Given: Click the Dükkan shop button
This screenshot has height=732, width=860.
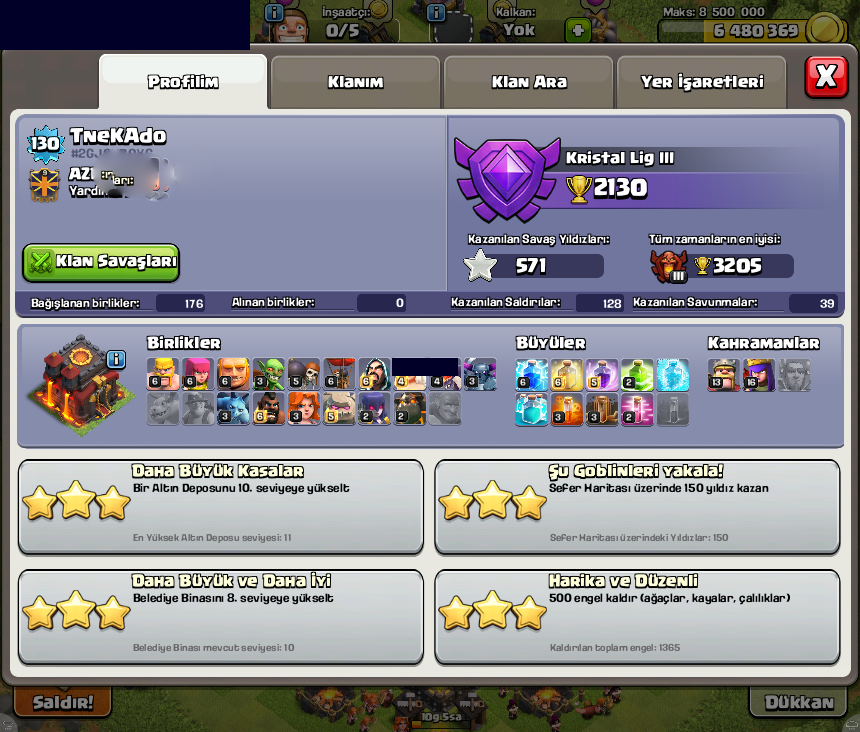Looking at the screenshot, I should 799,702.
